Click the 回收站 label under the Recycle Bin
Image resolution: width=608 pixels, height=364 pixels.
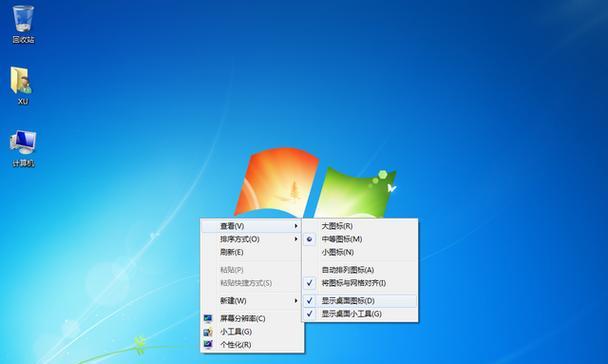[23, 40]
